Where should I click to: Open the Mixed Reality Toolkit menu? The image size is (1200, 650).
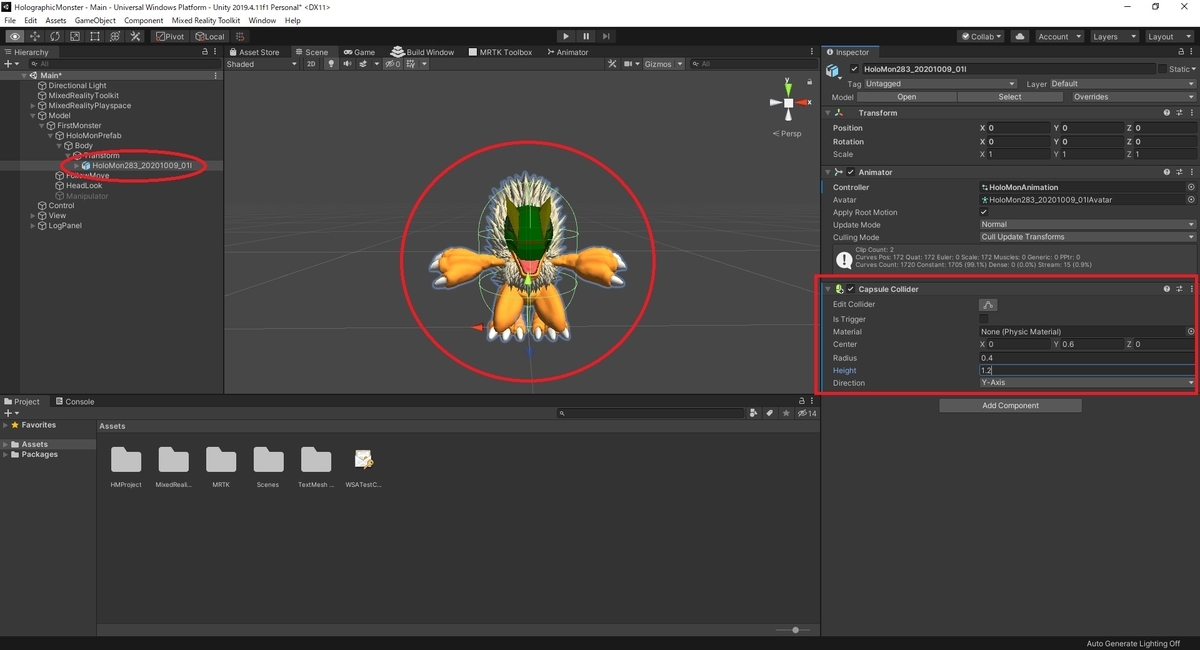[207, 20]
